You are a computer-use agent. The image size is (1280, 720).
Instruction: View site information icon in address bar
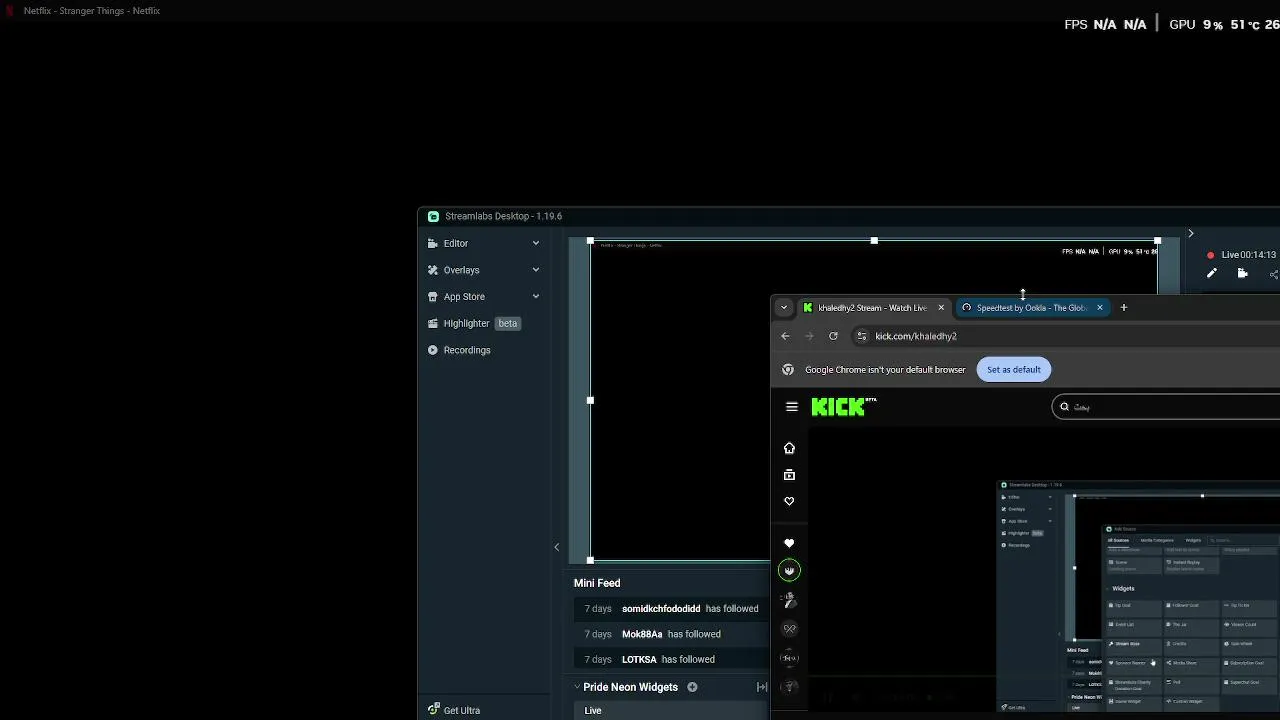click(x=862, y=336)
